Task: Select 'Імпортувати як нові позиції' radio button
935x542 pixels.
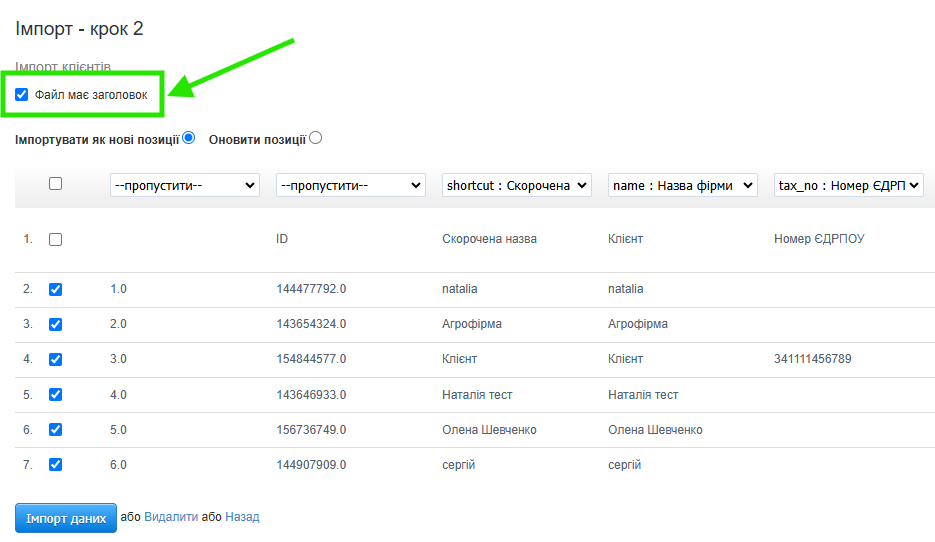Action: [189, 138]
